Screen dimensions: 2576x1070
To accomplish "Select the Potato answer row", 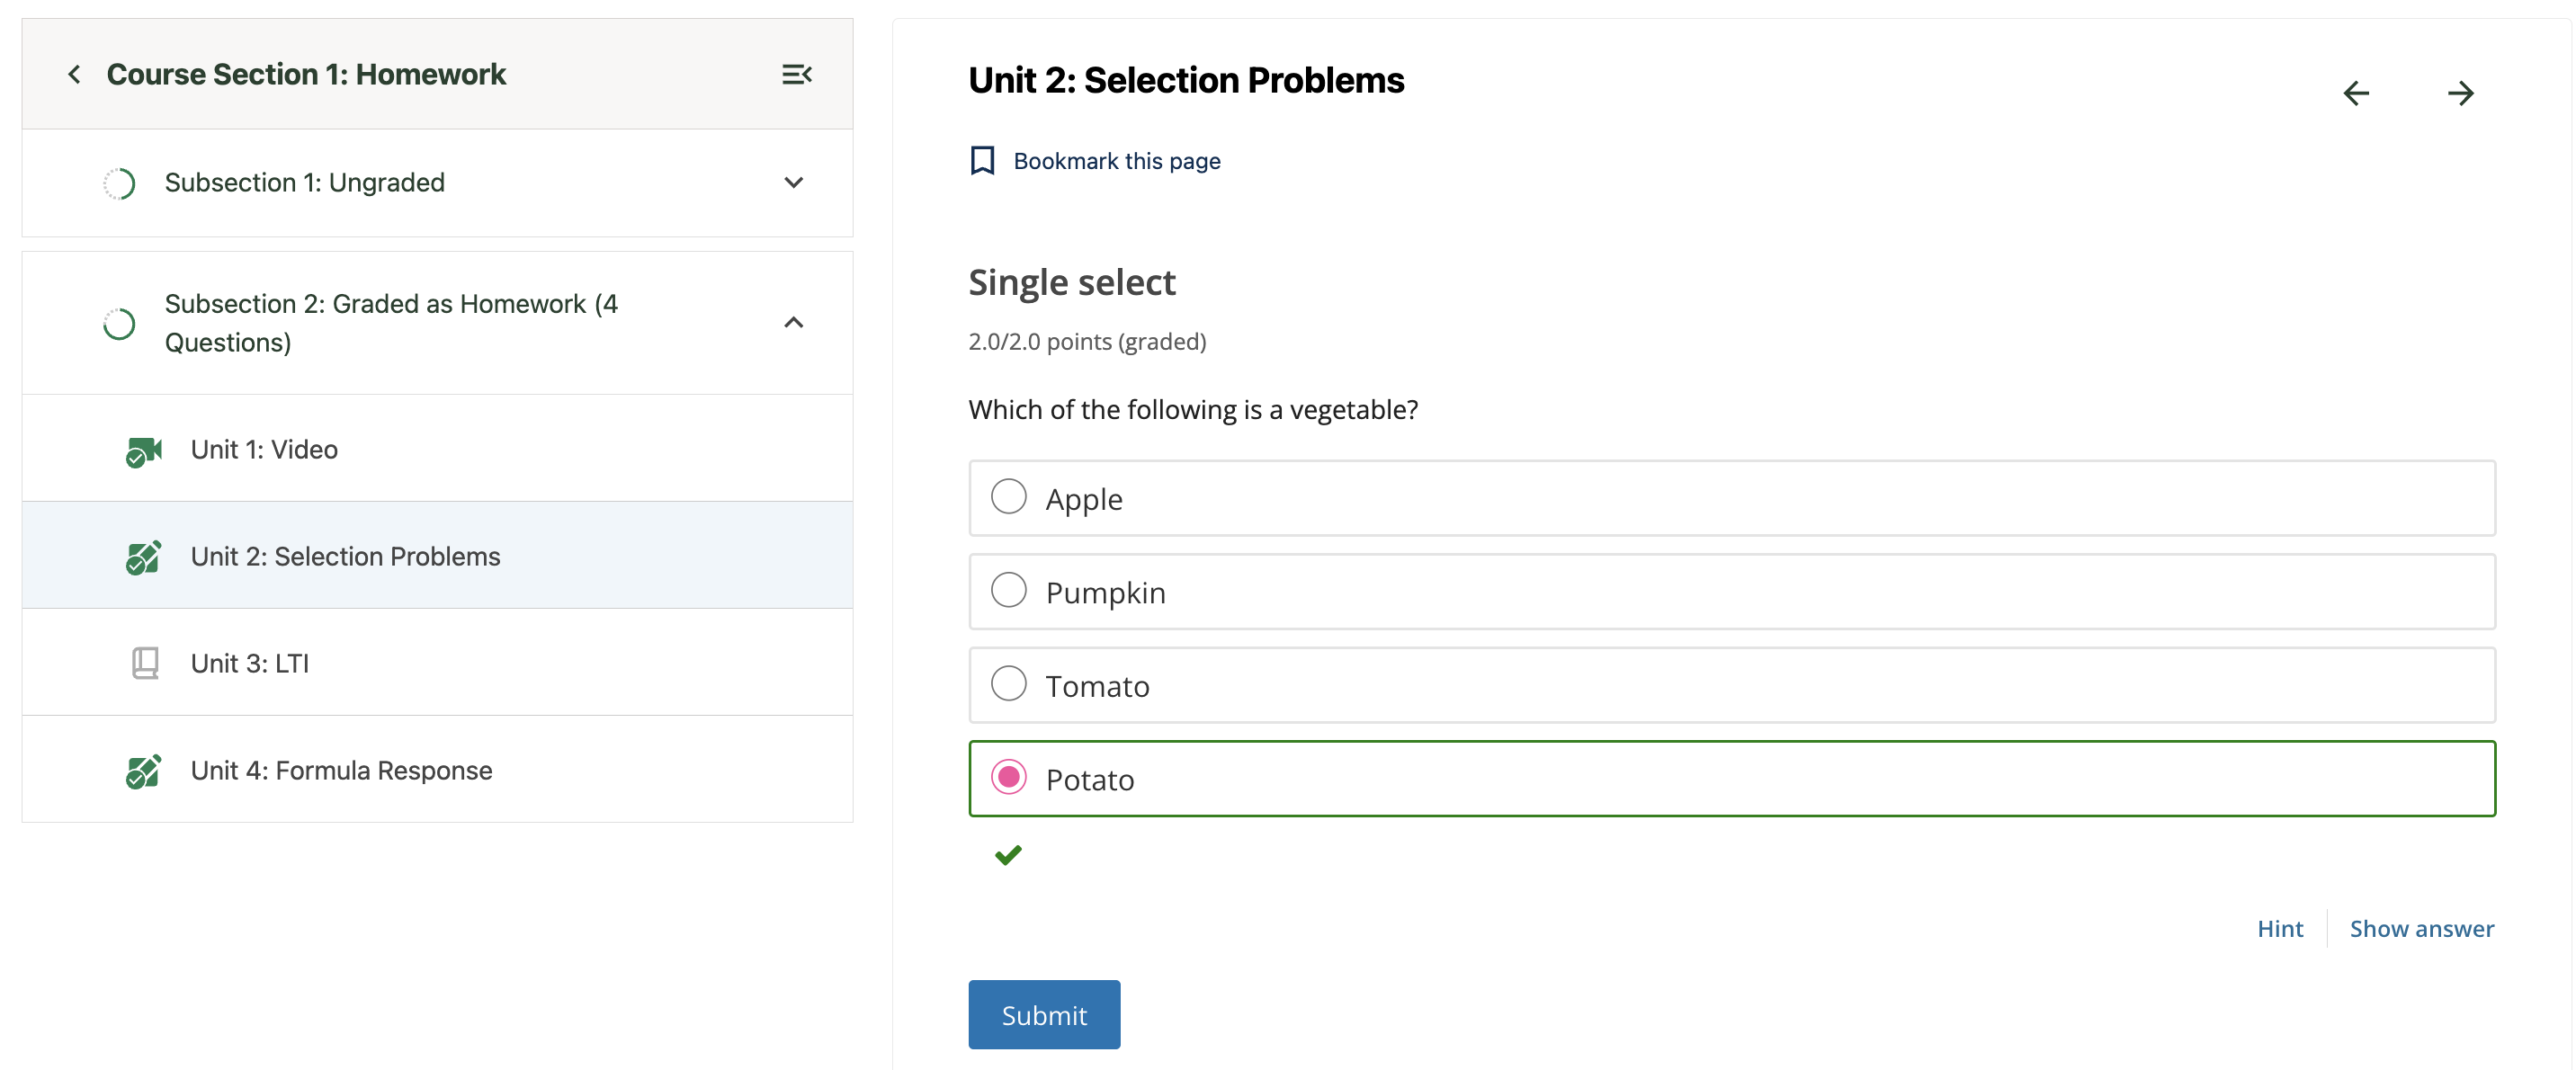I will pyautogui.click(x=1730, y=779).
